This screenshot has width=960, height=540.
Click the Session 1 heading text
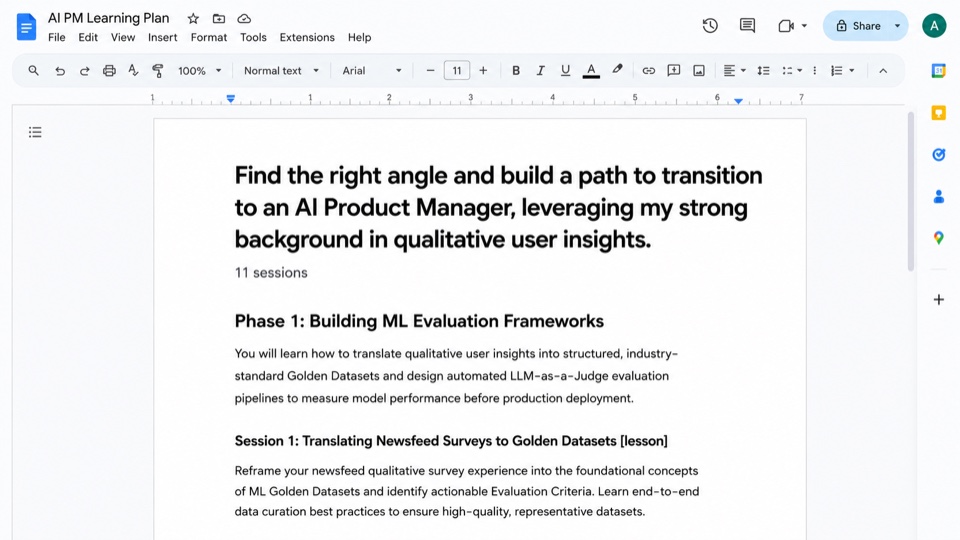tap(451, 441)
